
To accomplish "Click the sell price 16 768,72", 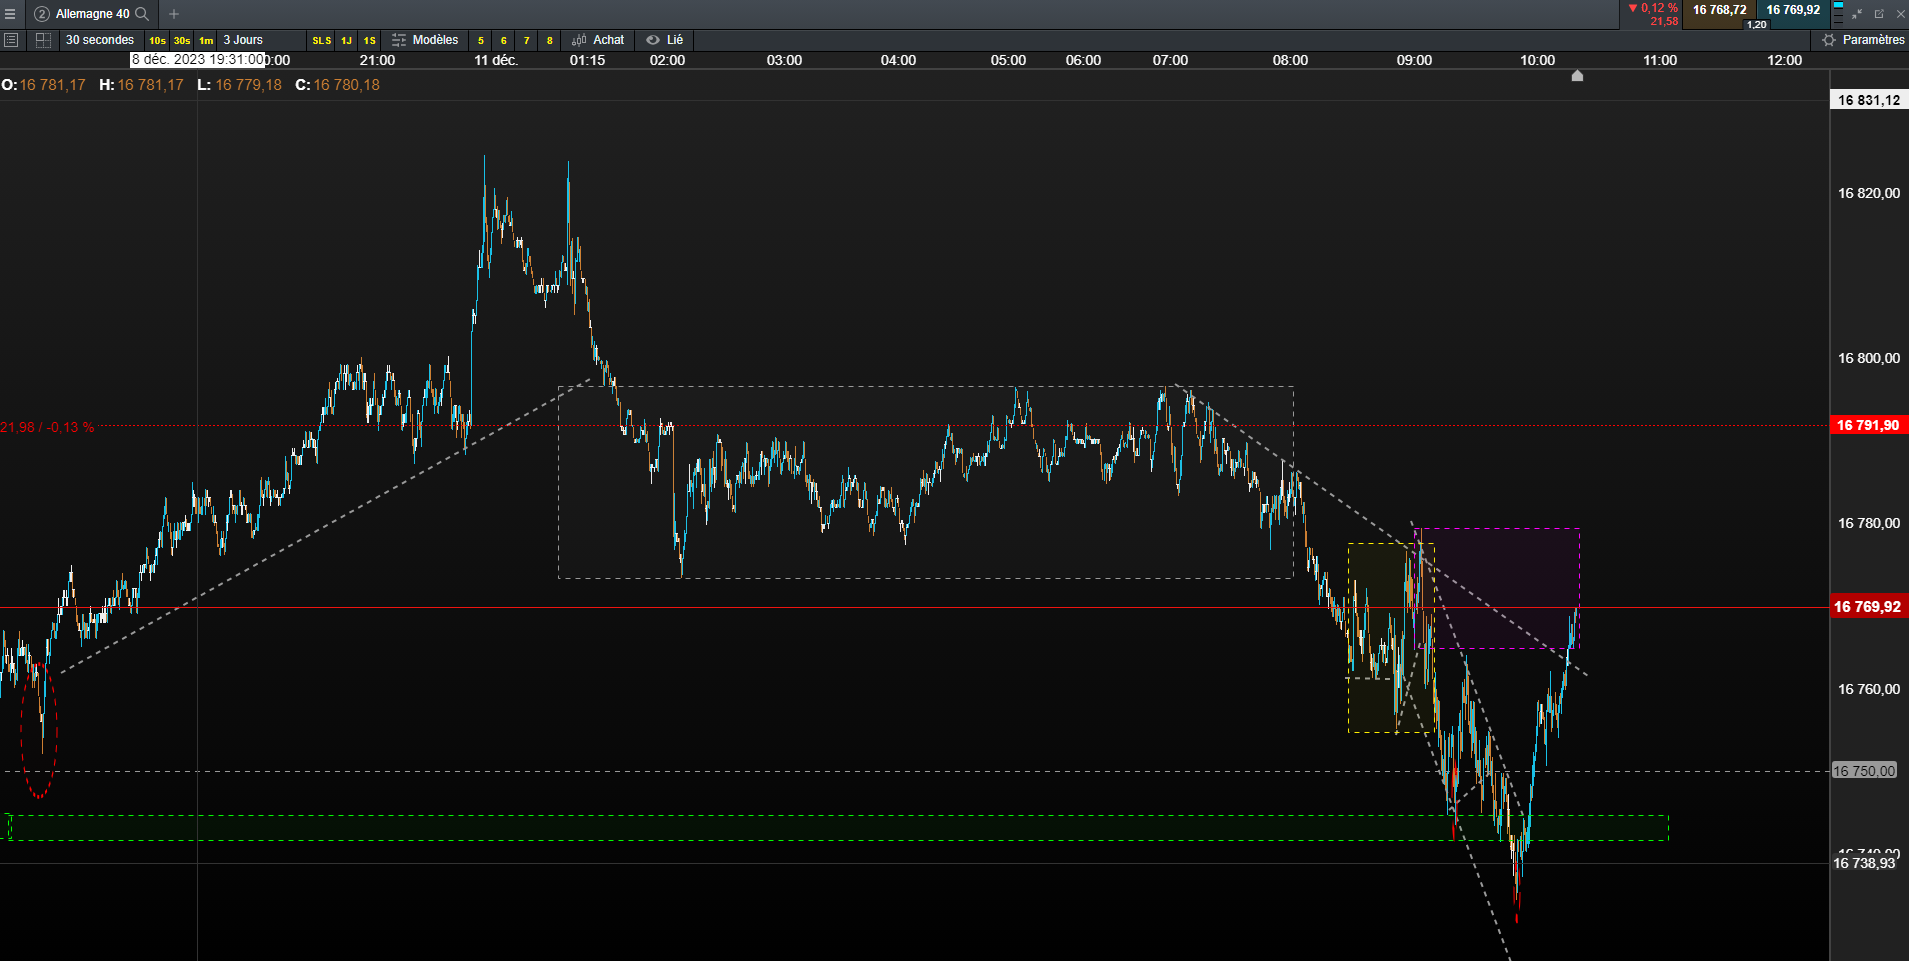I will pyautogui.click(x=1719, y=10).
